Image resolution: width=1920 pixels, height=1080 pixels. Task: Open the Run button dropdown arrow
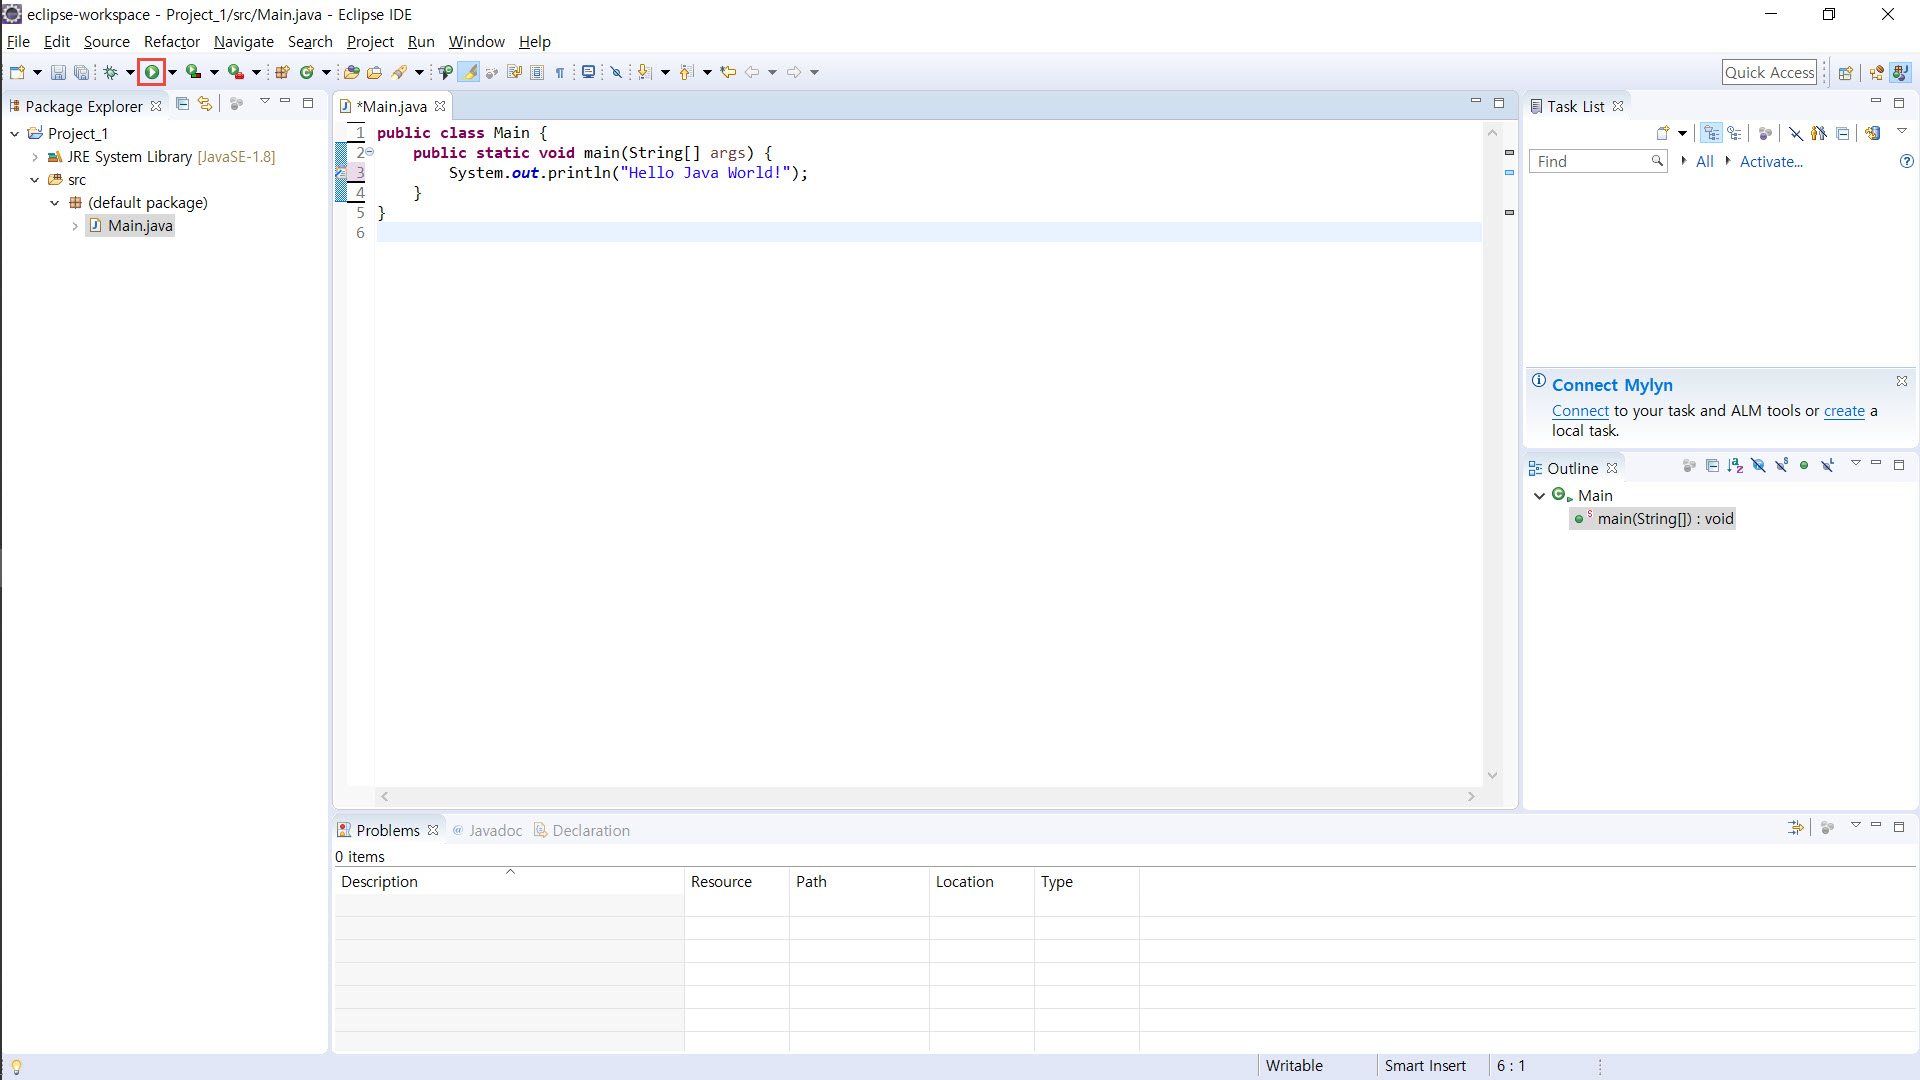tap(172, 72)
